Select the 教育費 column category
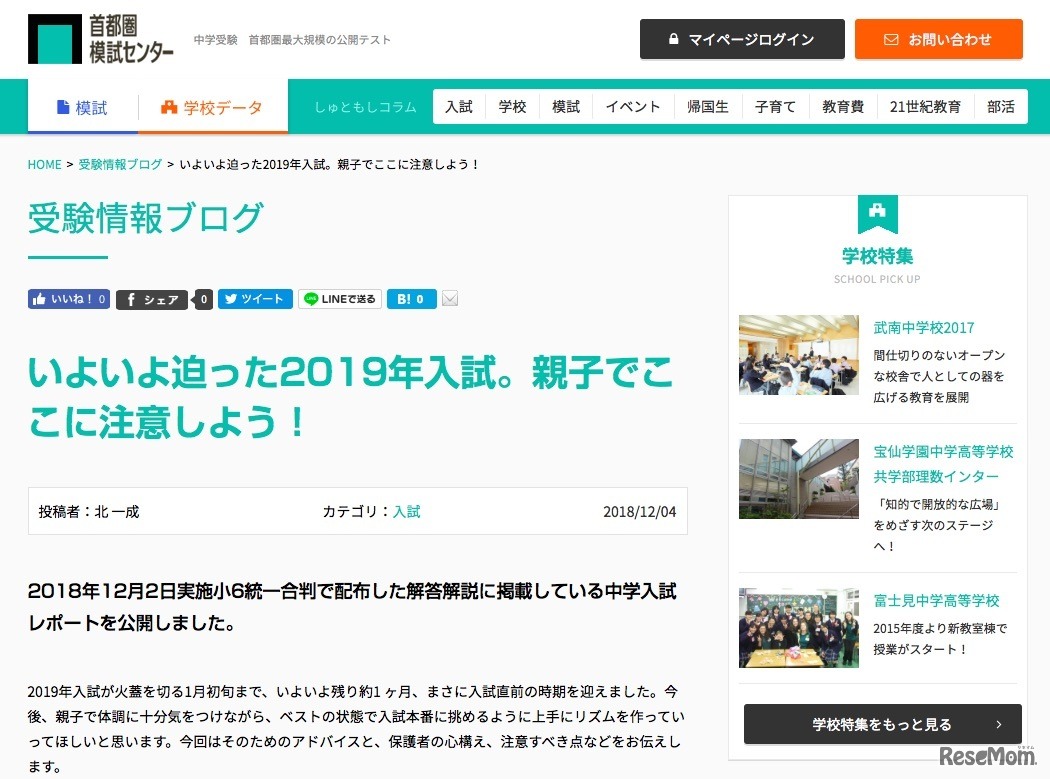This screenshot has height=779, width=1050. coord(843,107)
